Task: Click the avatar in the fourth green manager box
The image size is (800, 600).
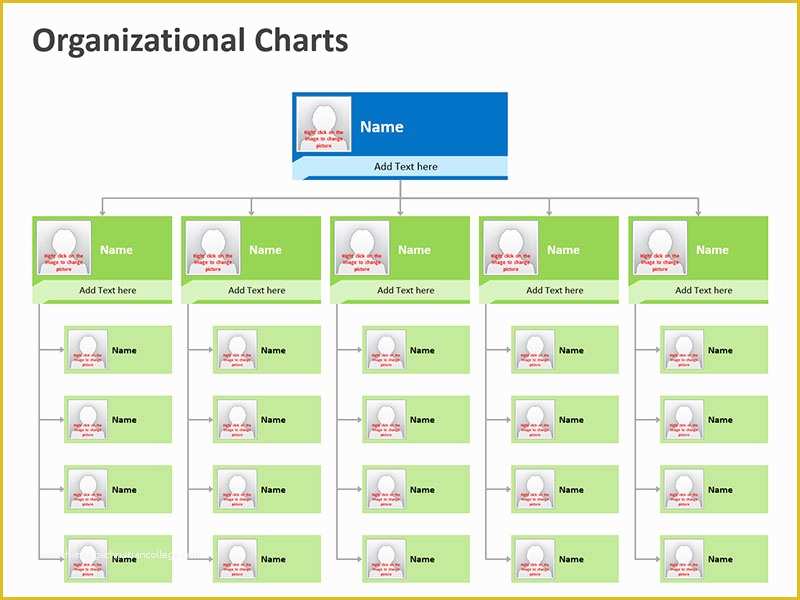Action: click(511, 248)
